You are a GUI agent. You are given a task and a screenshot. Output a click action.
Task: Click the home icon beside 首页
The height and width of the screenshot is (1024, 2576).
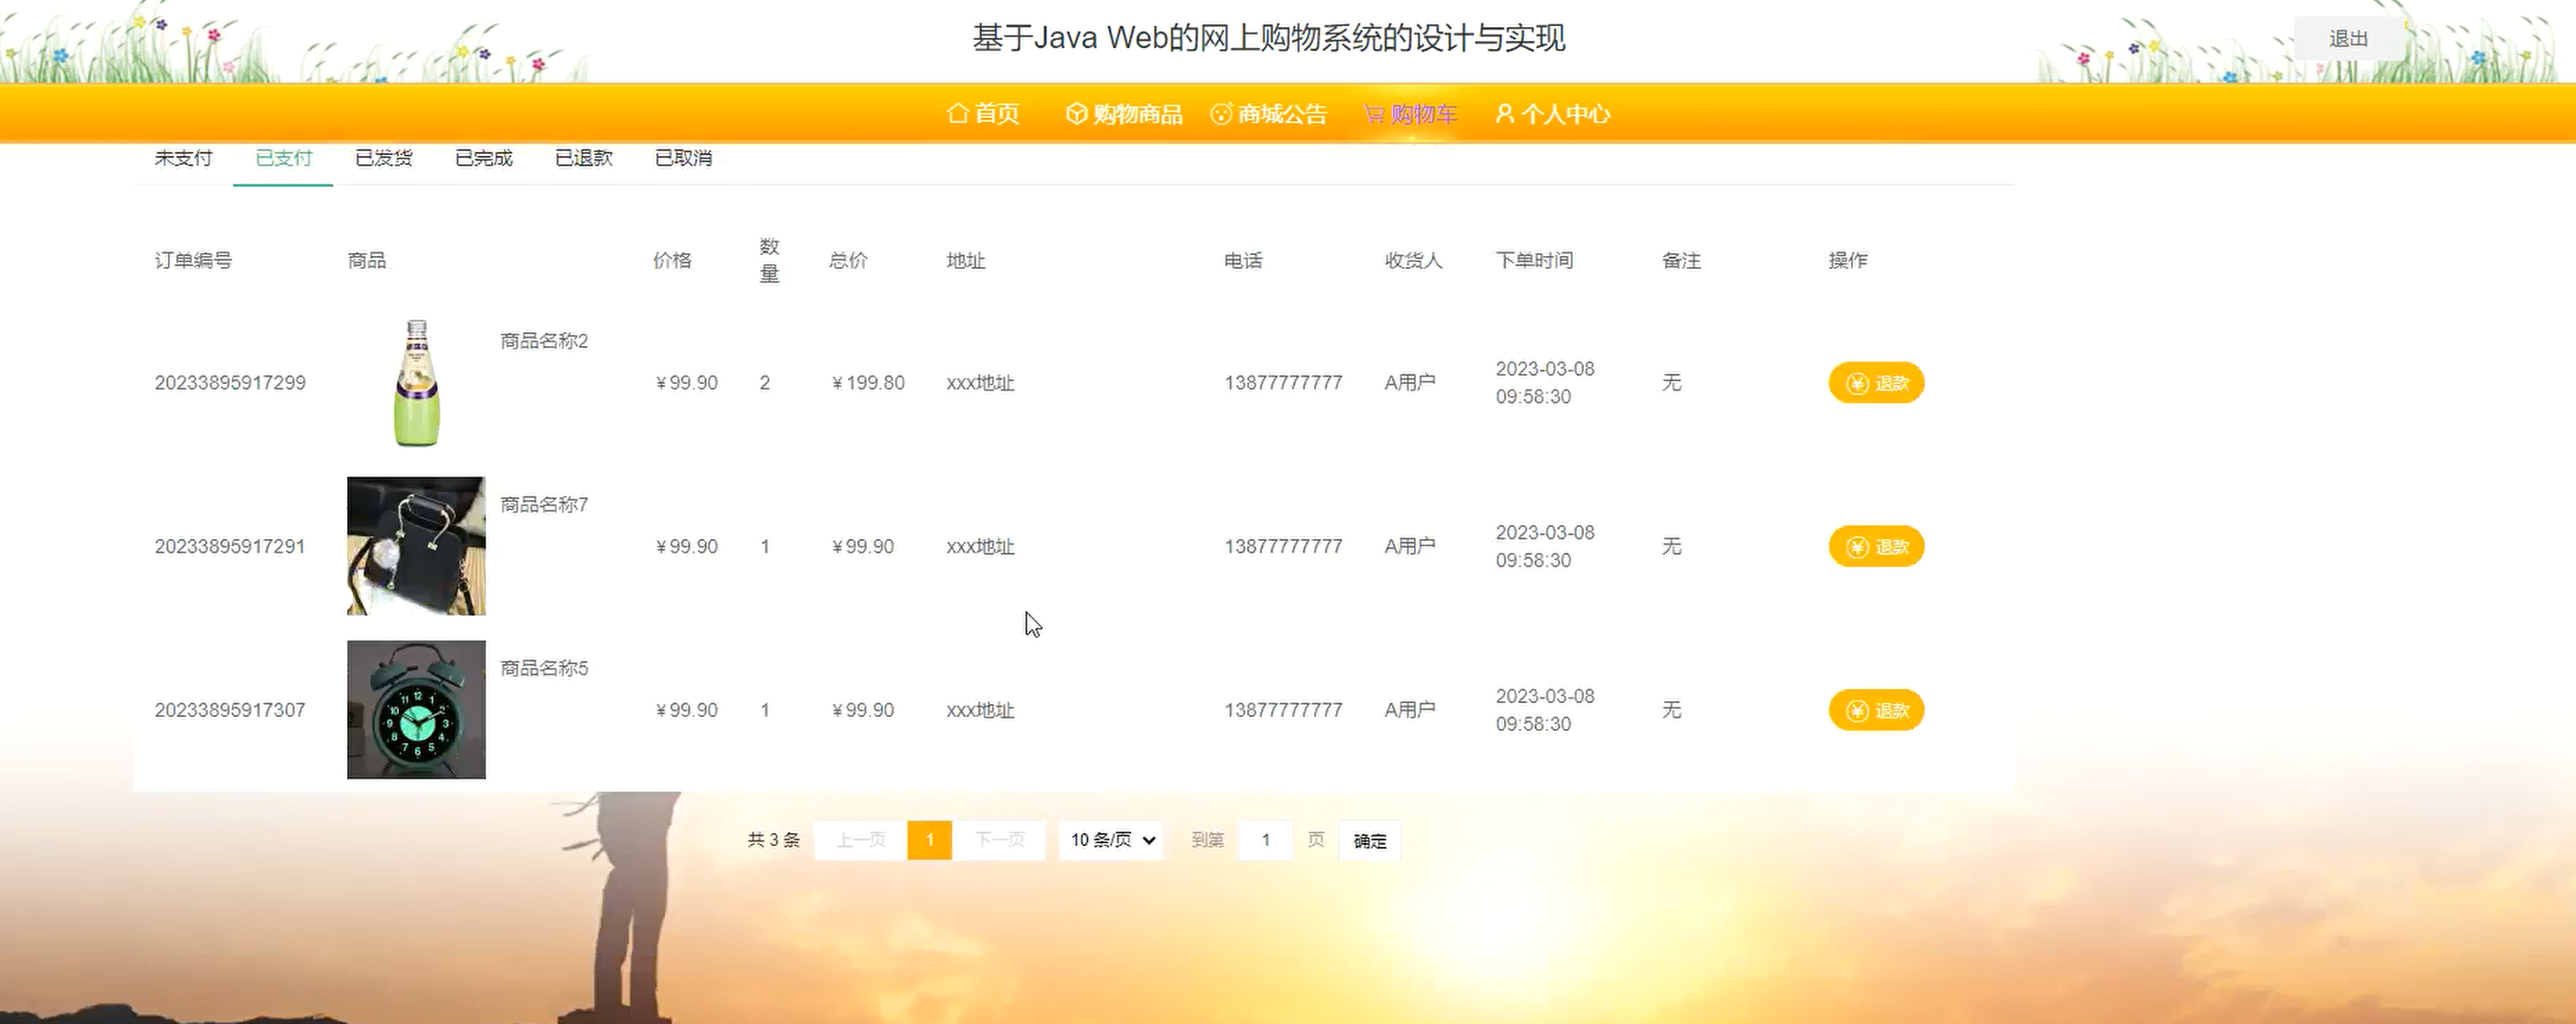click(957, 113)
